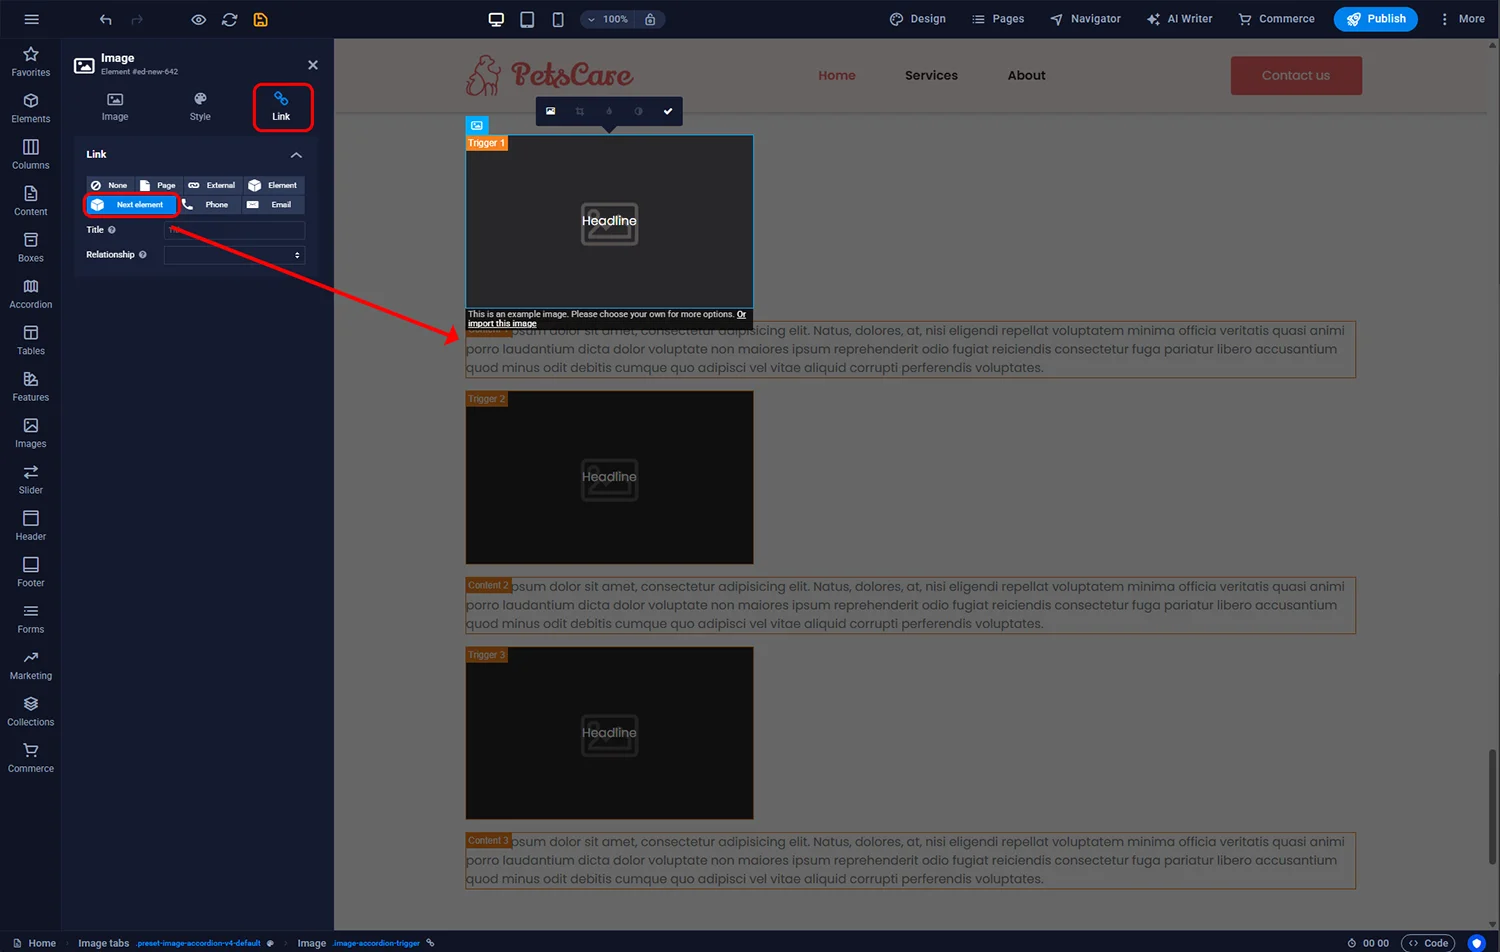Click the refresh icon in top toolbar
The height and width of the screenshot is (952, 1500).
(x=229, y=20)
